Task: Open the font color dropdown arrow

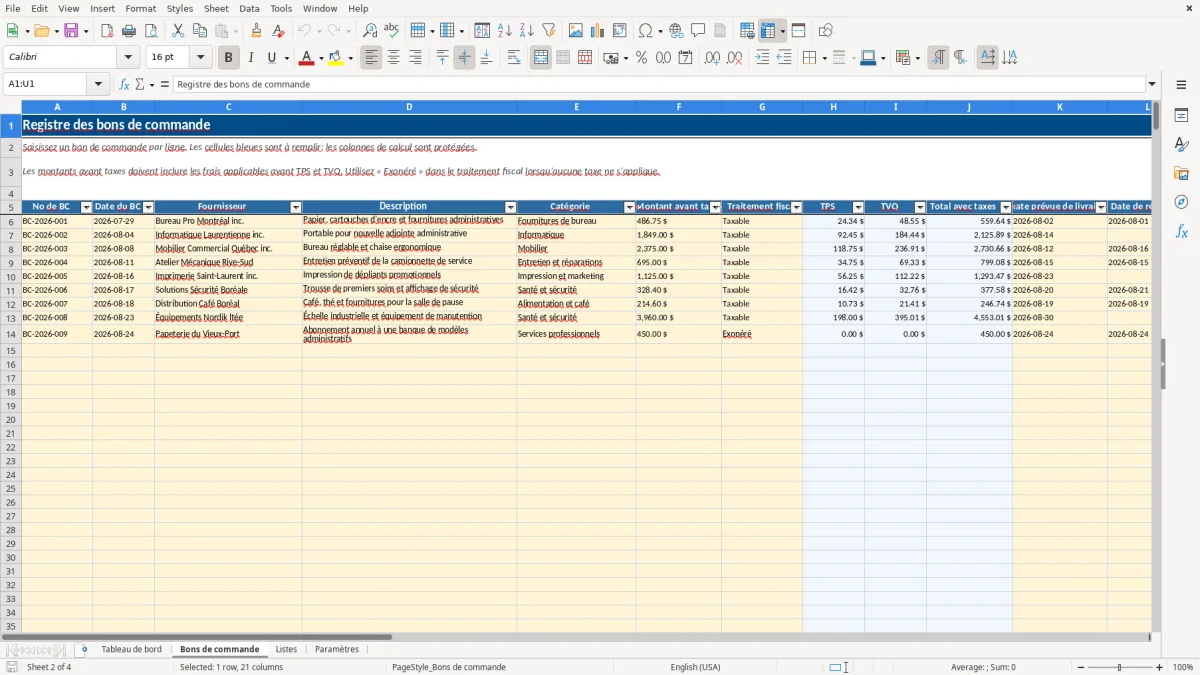Action: (x=321, y=58)
